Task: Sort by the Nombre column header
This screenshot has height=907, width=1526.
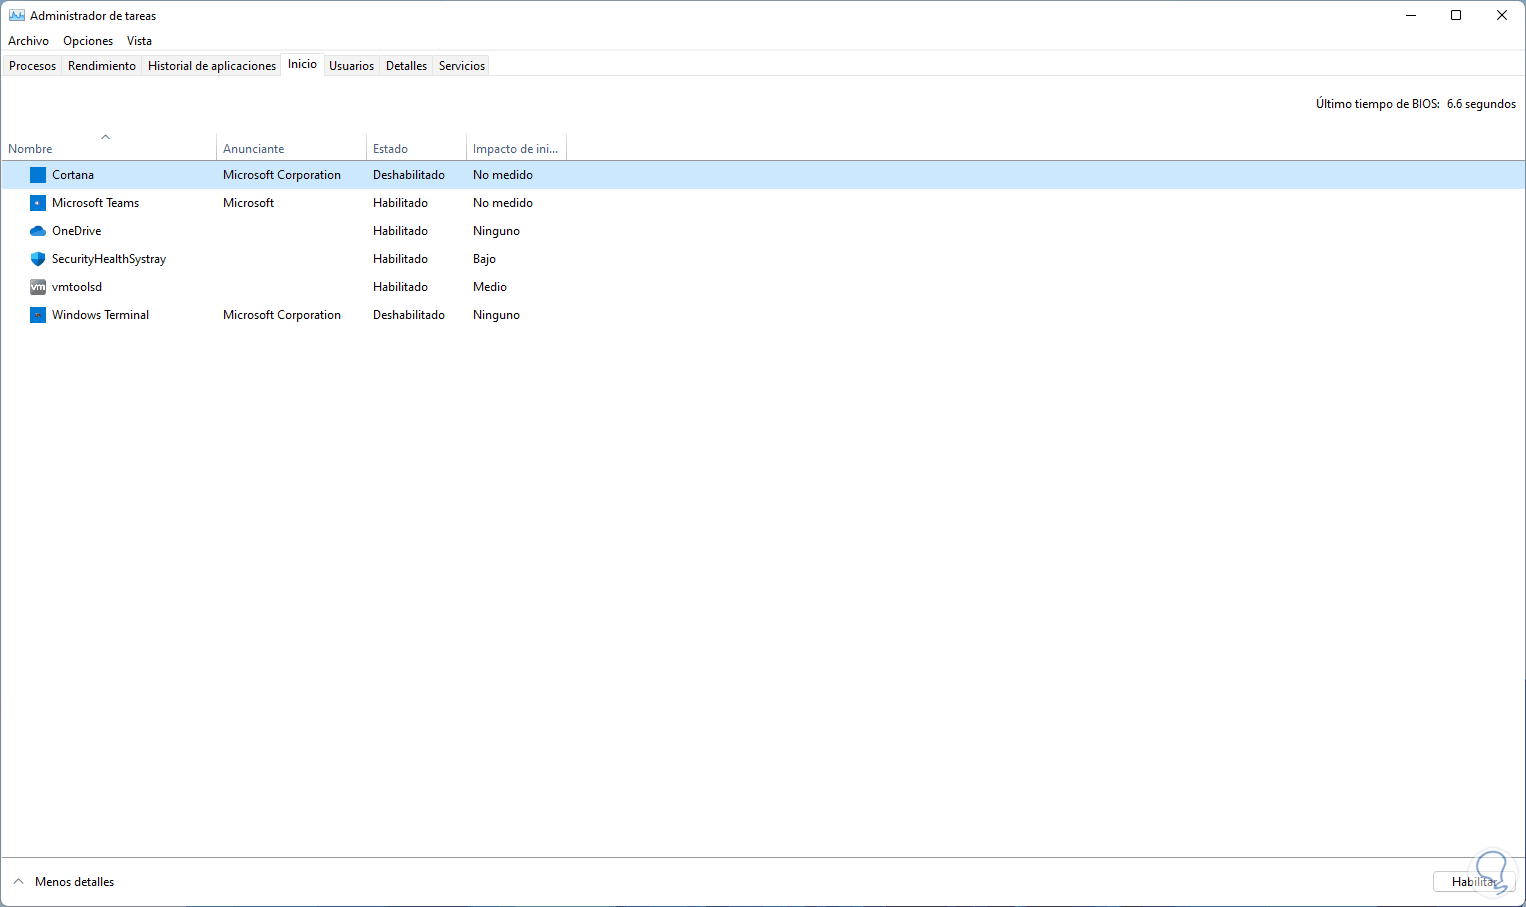Action: pos(108,146)
